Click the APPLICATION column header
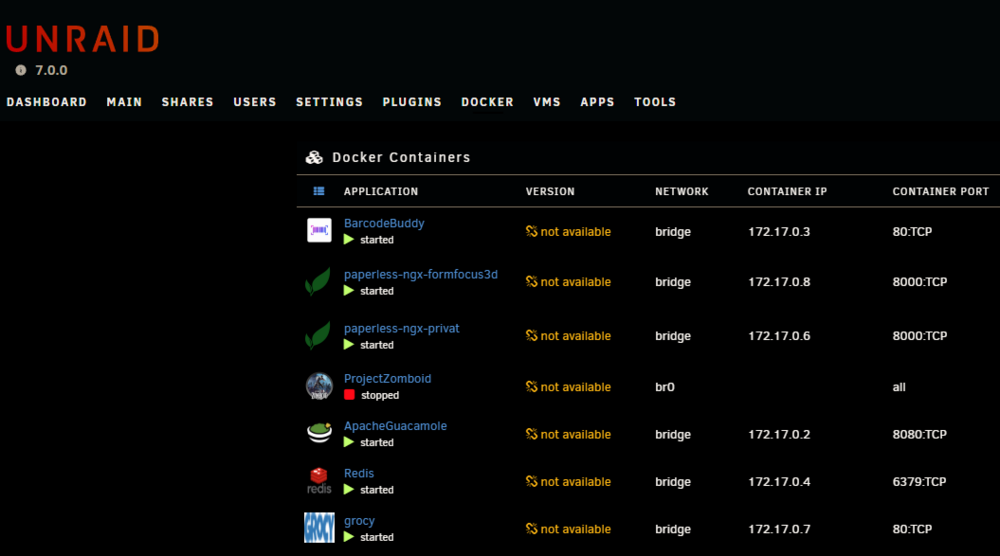Screen dimensions: 1000x556 click(381, 191)
